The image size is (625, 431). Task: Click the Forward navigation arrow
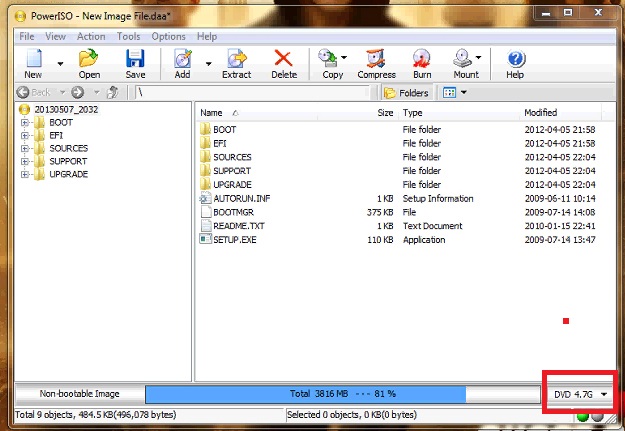(x=78, y=92)
